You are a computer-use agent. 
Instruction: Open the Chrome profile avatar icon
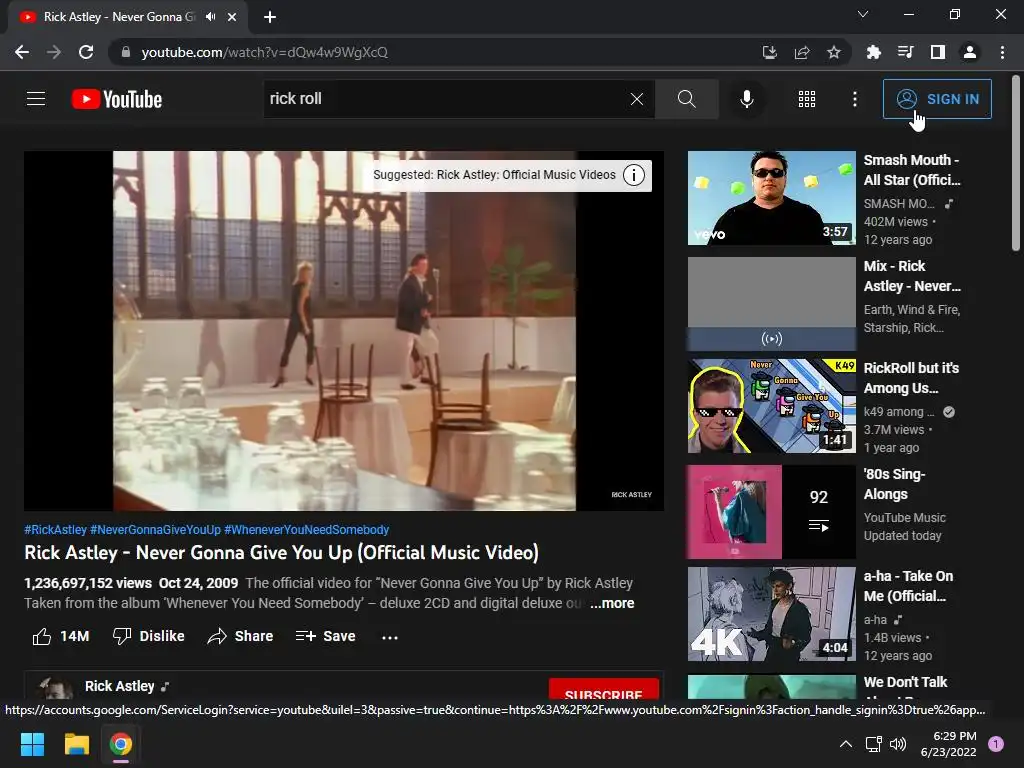(970, 52)
